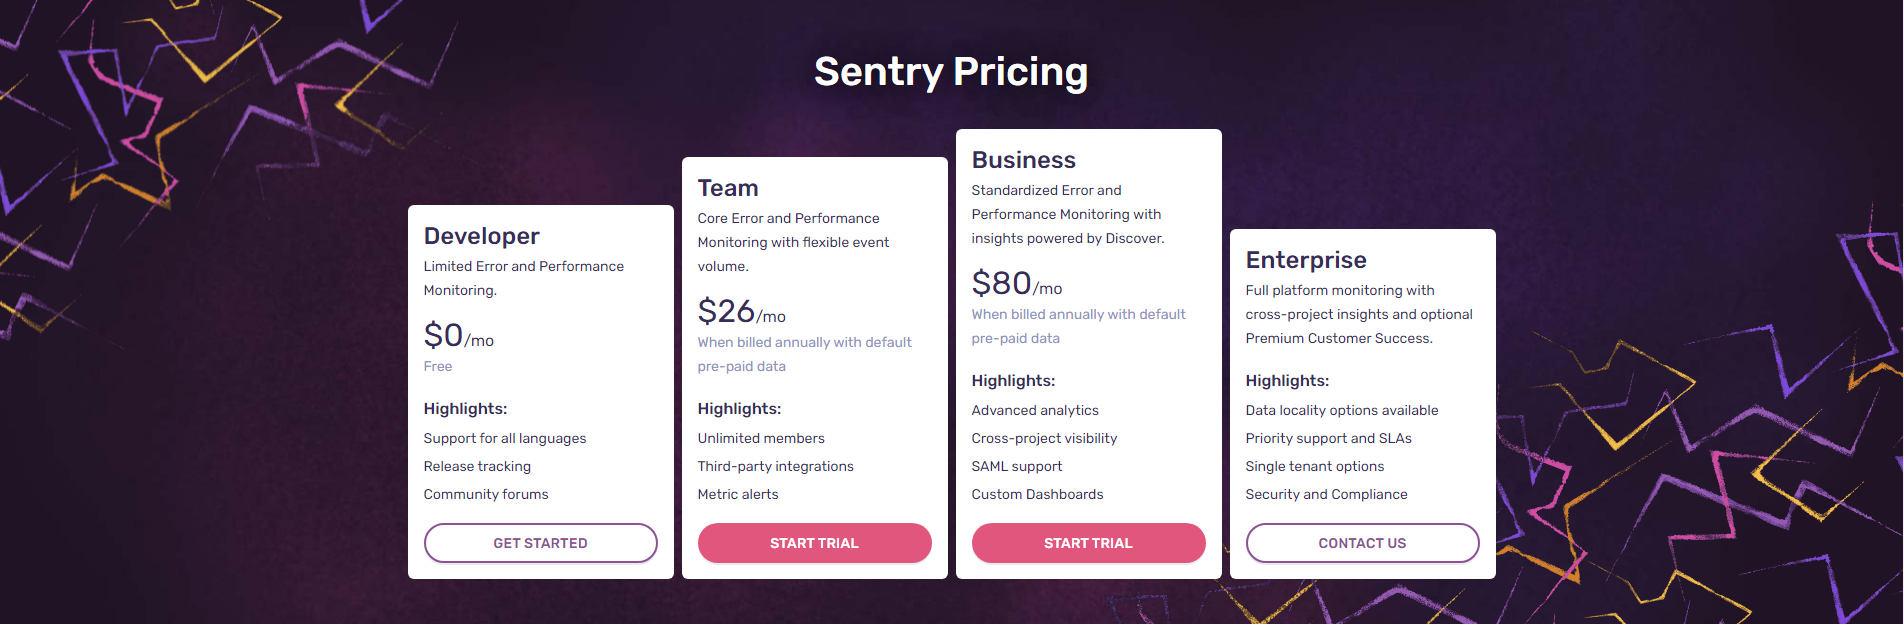Click Custom Dashboards under the Business plan
The width and height of the screenshot is (1904, 624).
1037,494
